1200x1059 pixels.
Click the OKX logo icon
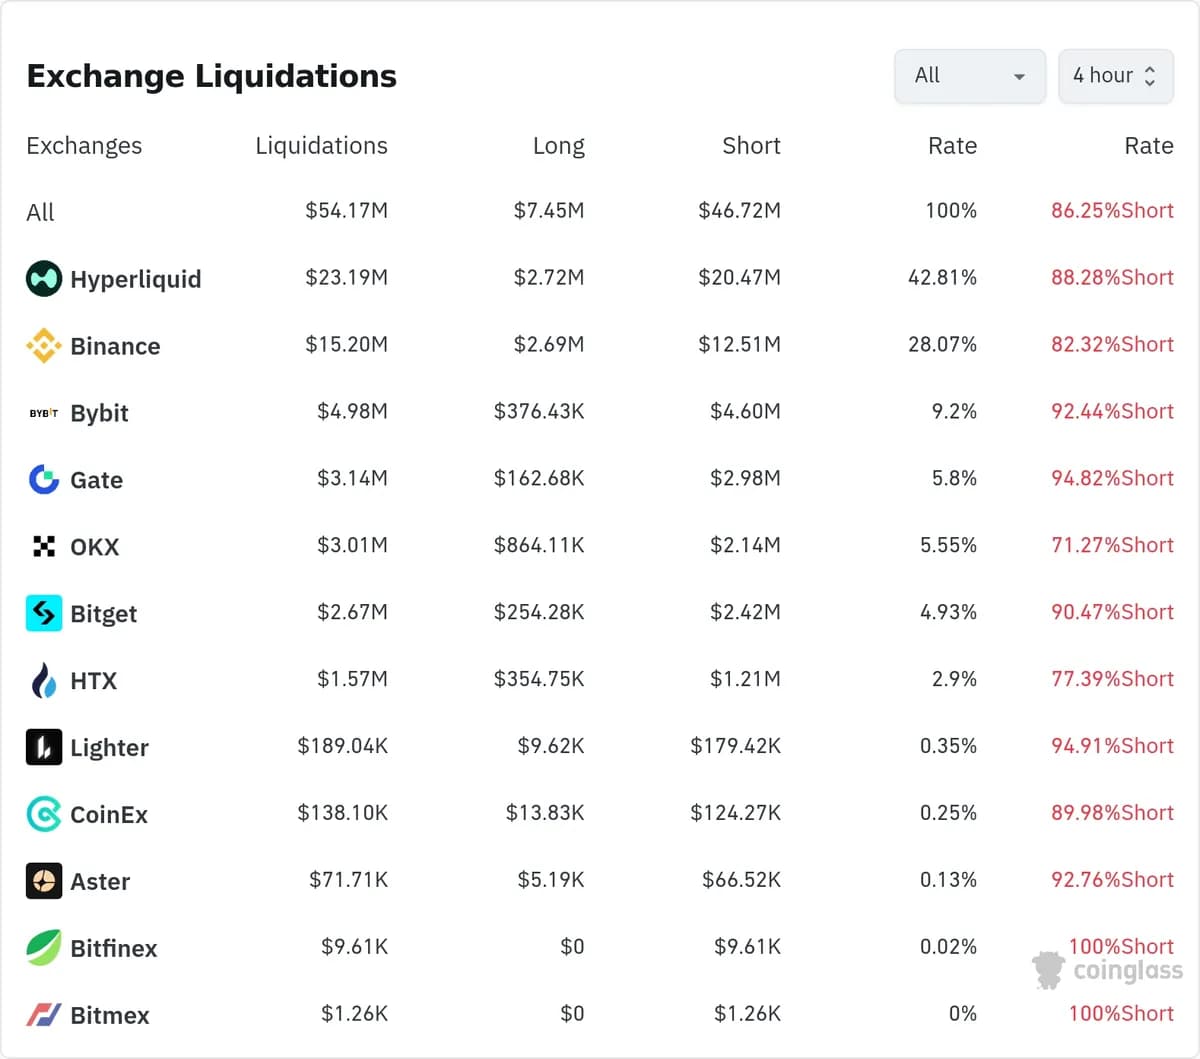[44, 546]
